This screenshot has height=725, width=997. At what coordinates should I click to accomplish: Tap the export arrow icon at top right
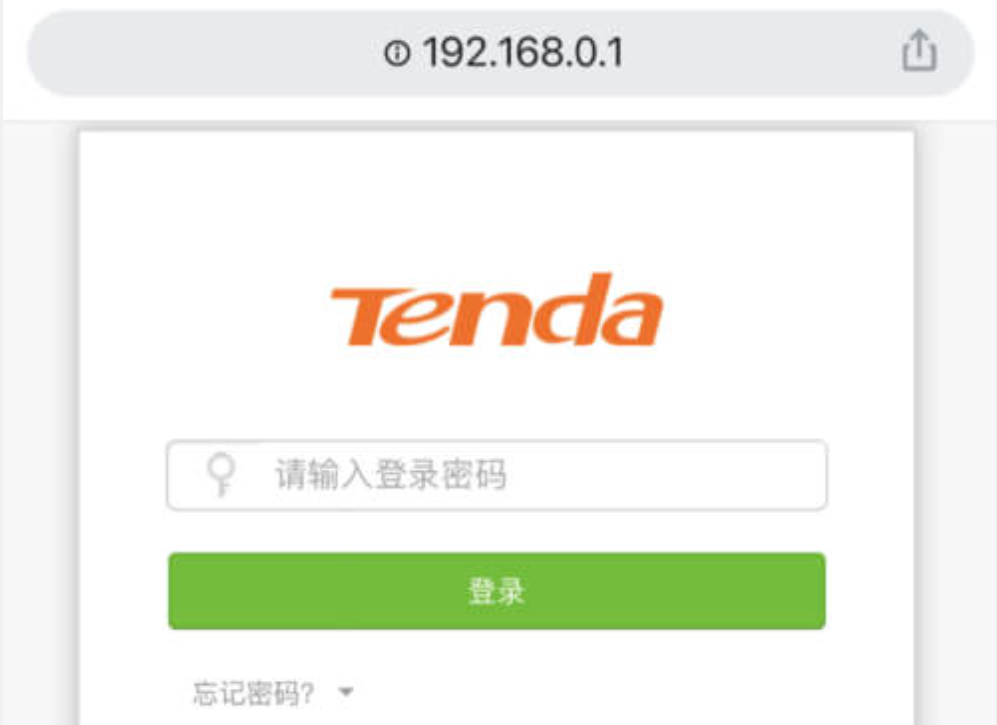[x=919, y=50]
